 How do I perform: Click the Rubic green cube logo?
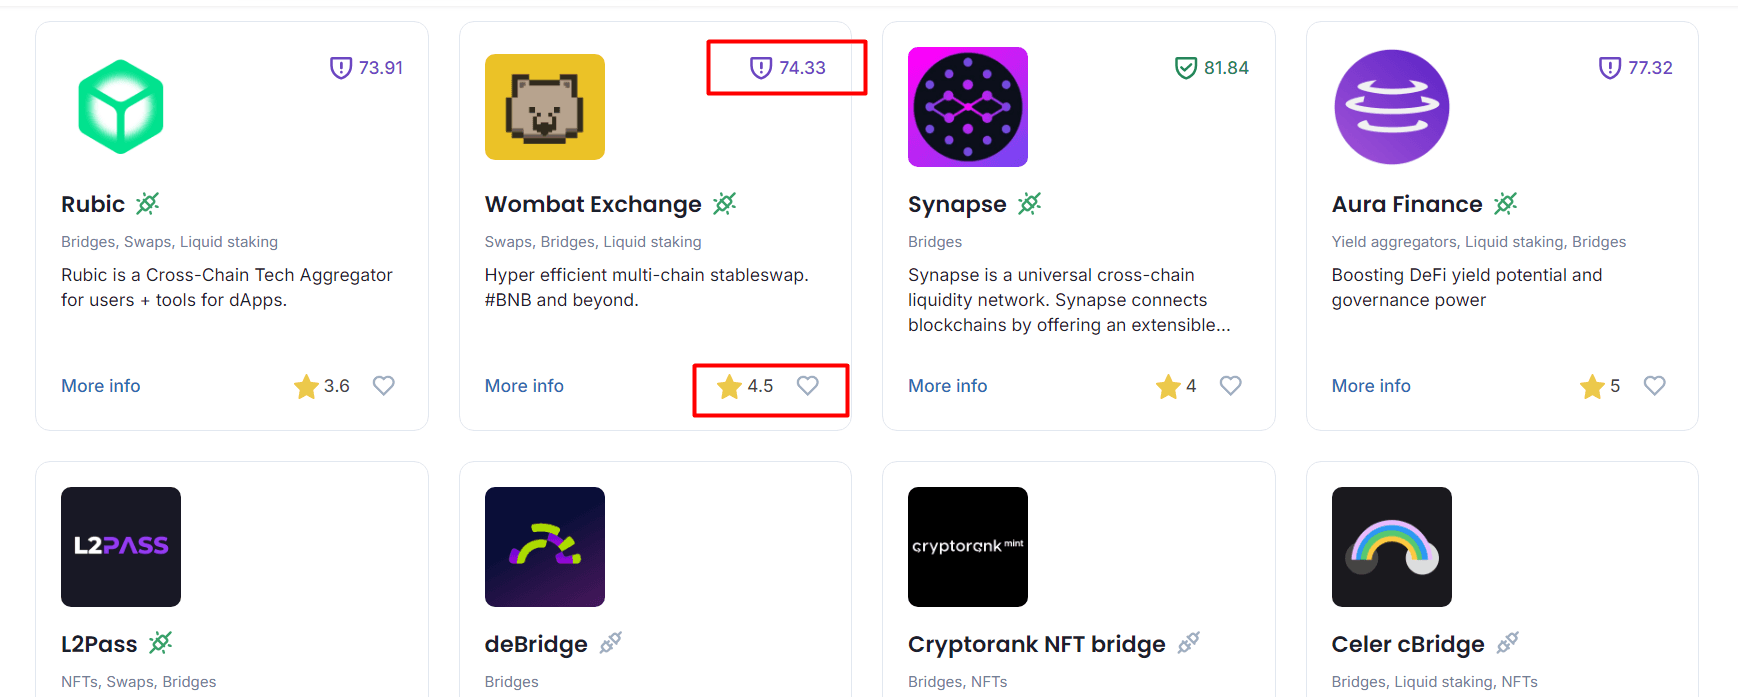pyautogui.click(x=121, y=107)
